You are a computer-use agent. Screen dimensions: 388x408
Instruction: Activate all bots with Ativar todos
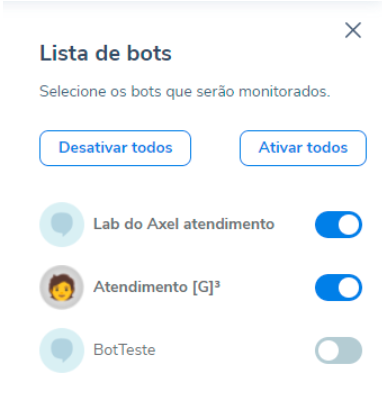tap(303, 148)
